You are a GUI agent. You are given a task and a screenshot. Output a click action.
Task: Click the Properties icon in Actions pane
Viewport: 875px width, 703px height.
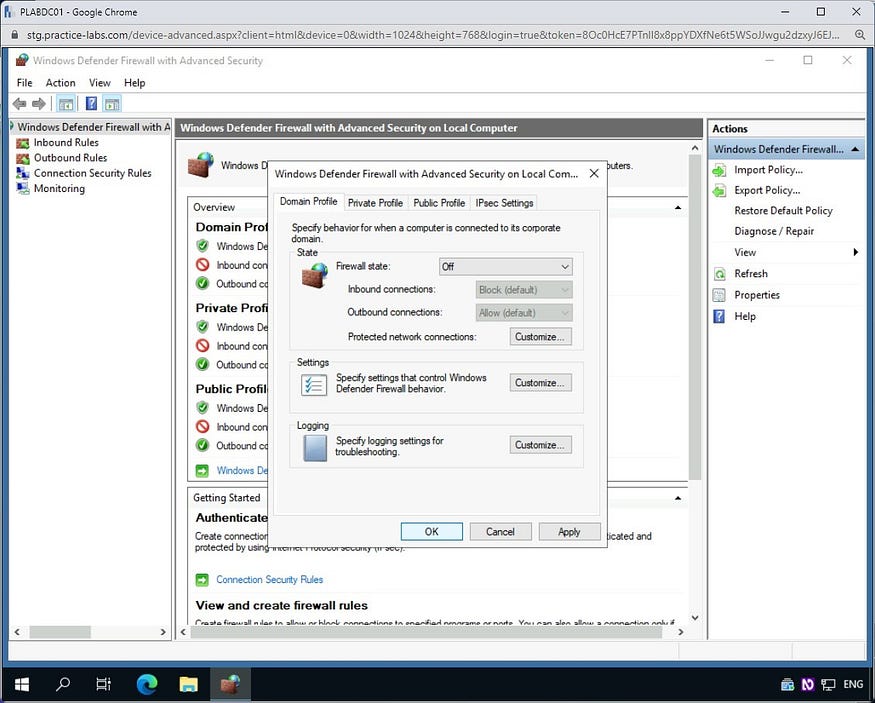click(719, 295)
